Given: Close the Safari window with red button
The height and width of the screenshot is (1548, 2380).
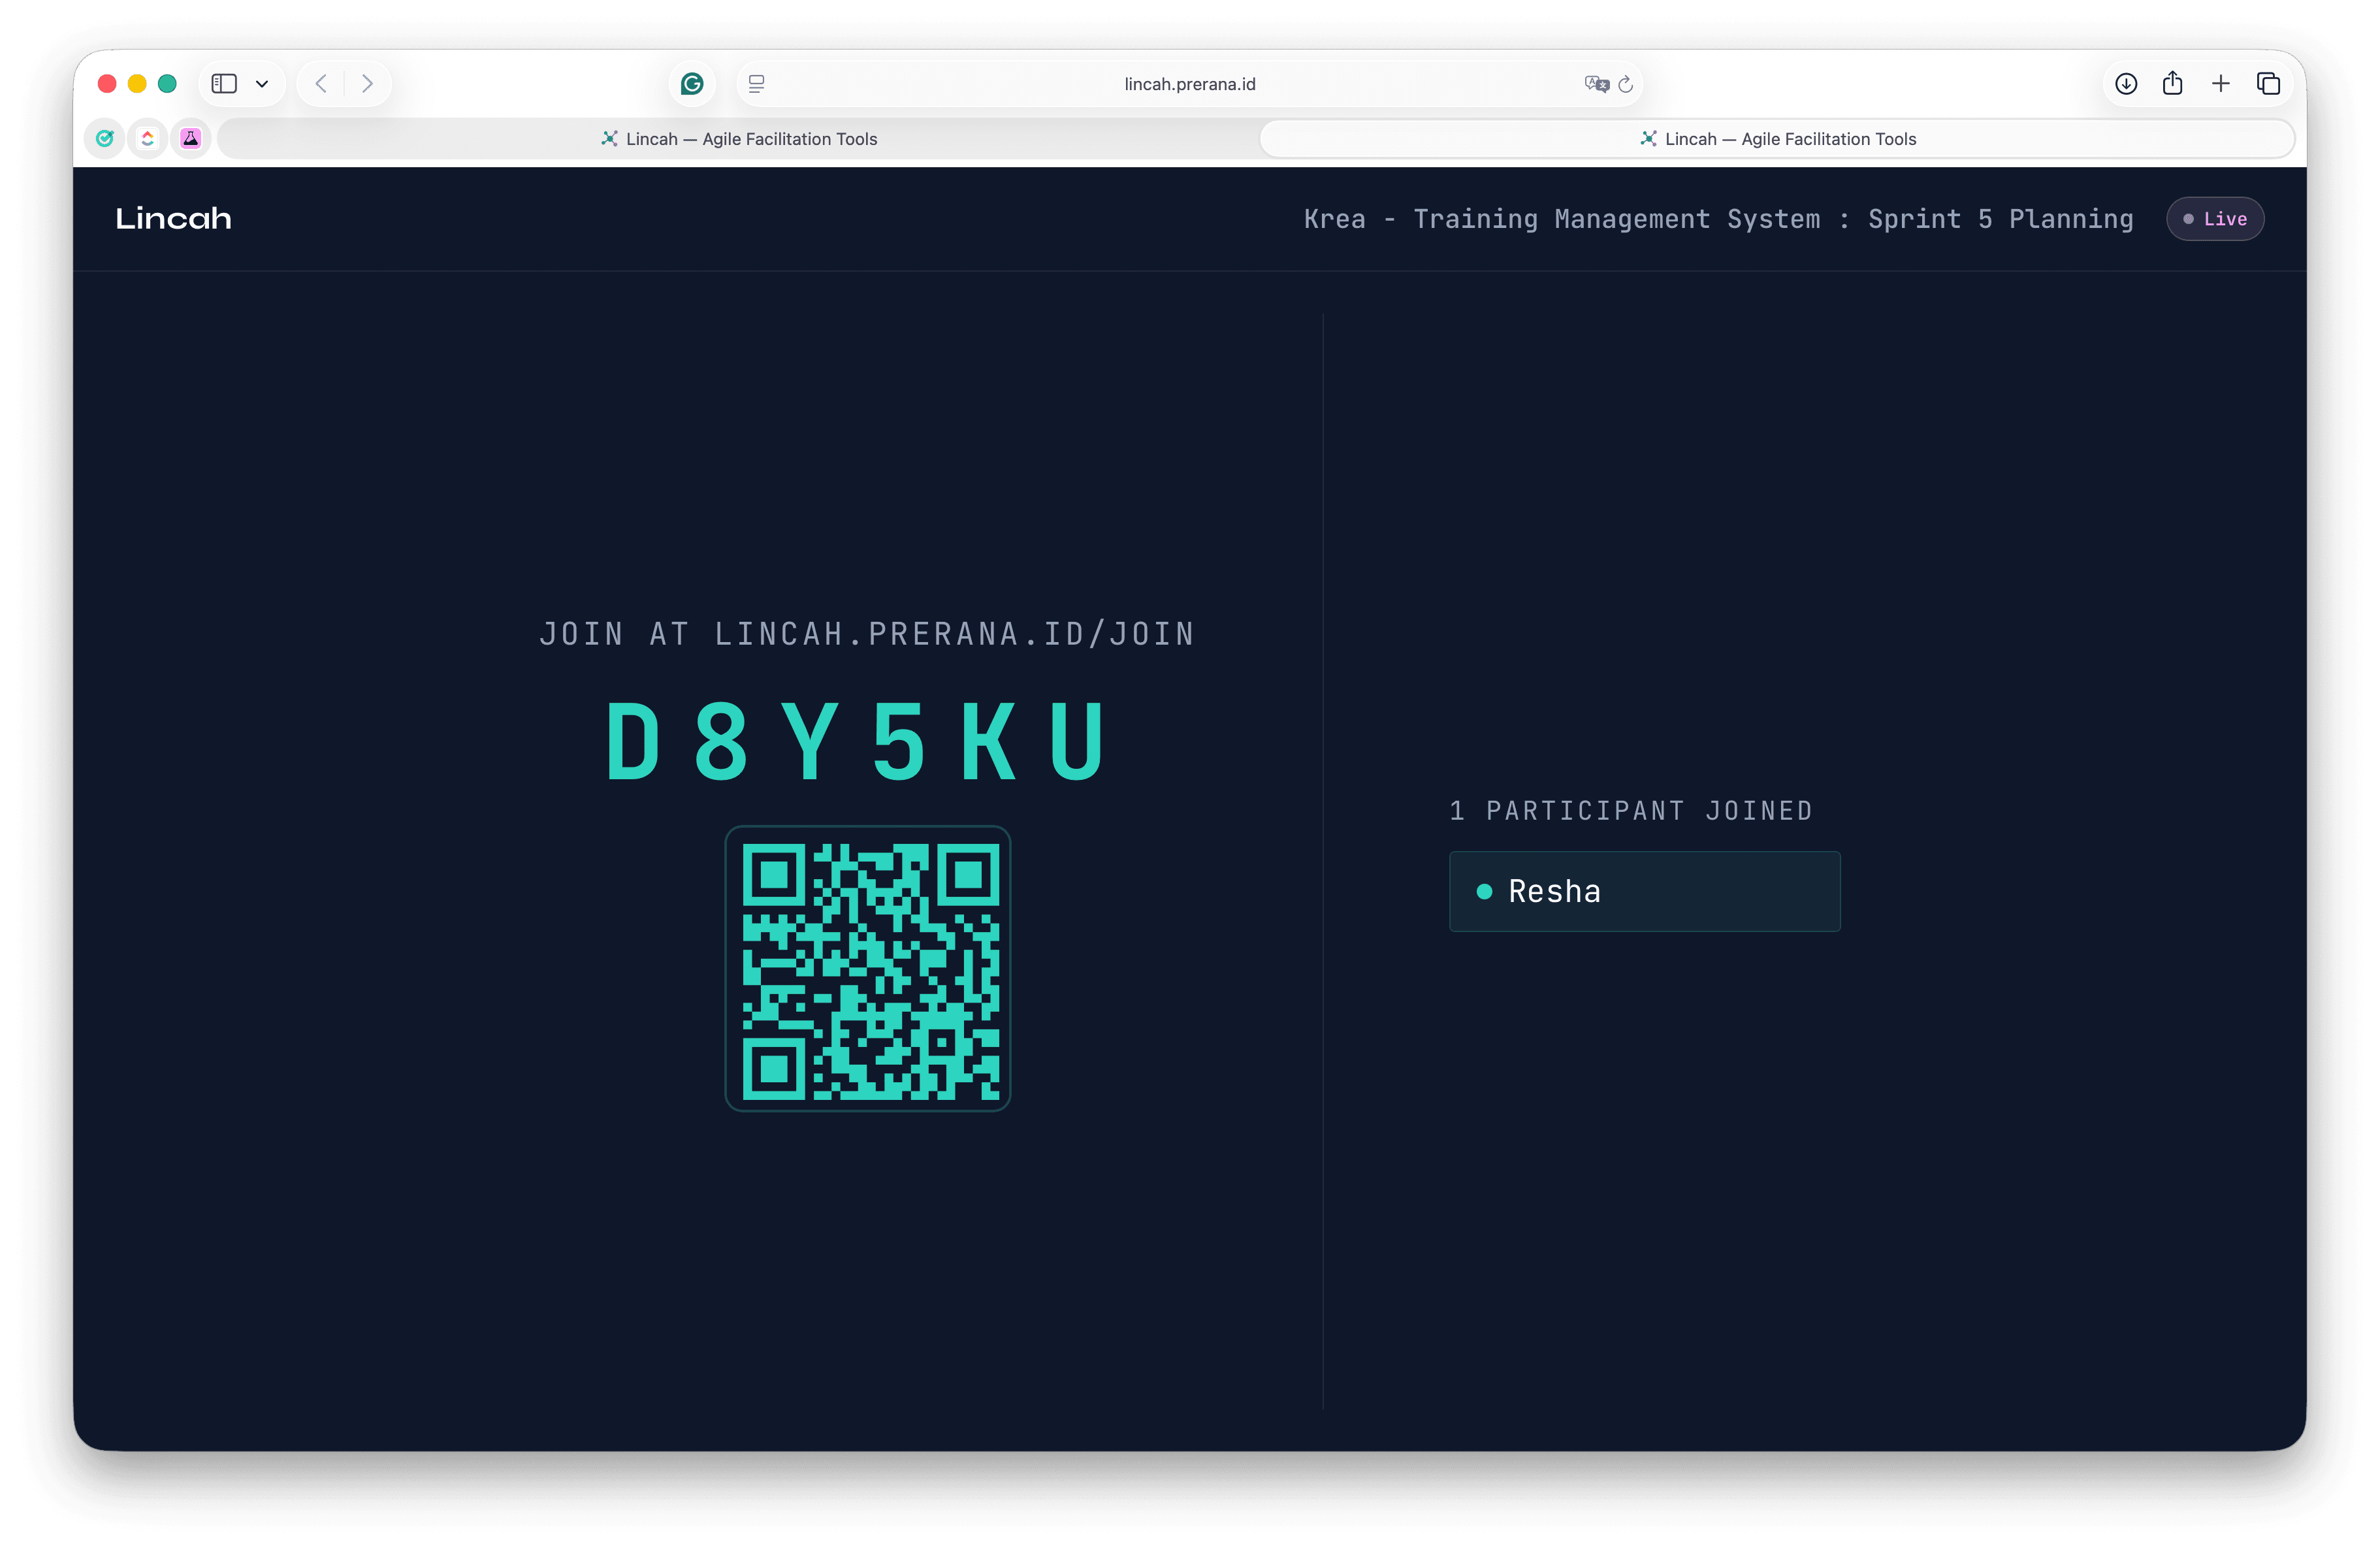Looking at the screenshot, I should 107,84.
